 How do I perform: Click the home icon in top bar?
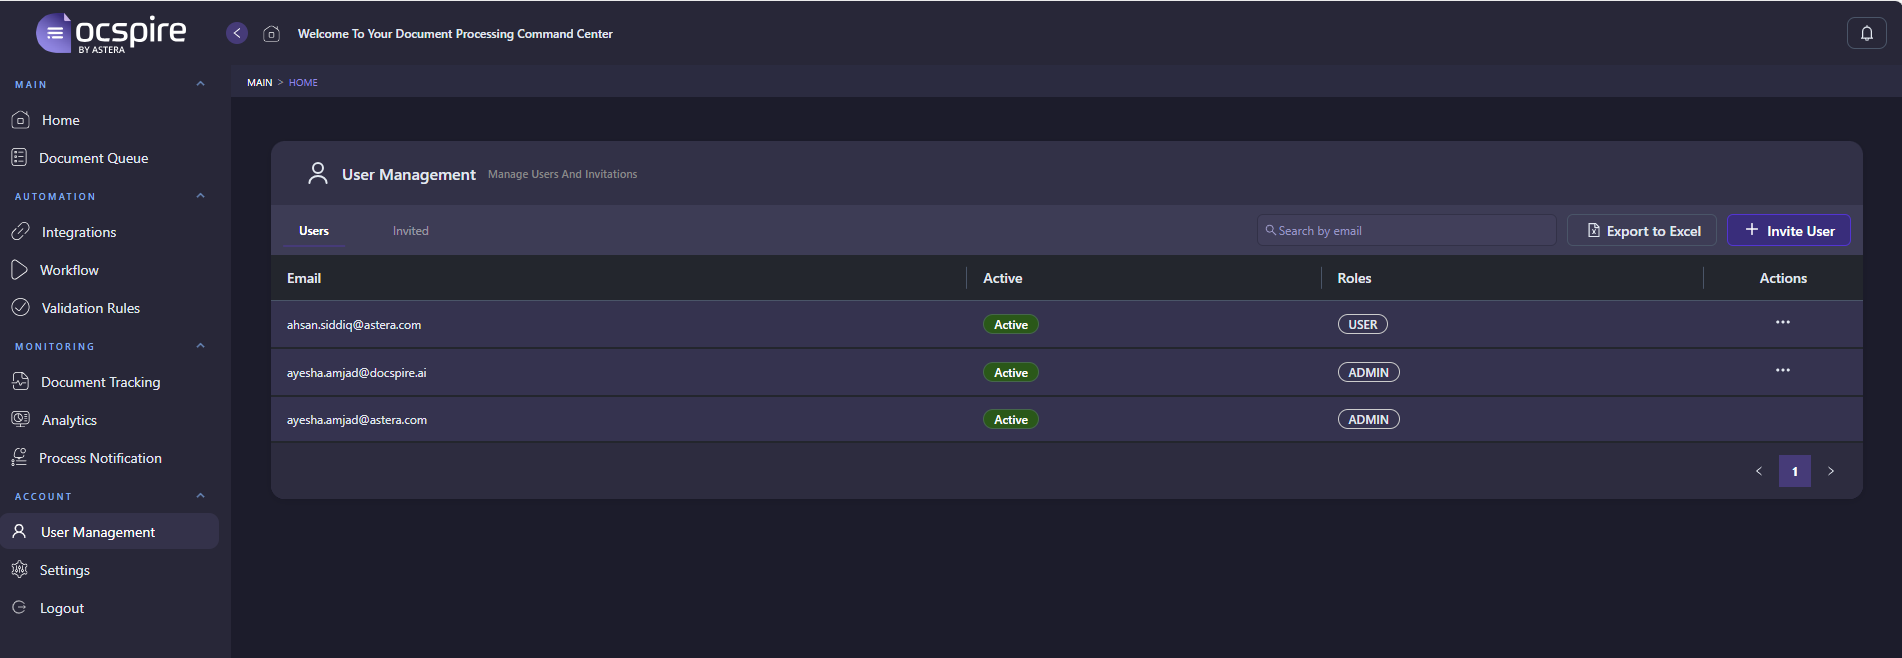coord(271,34)
